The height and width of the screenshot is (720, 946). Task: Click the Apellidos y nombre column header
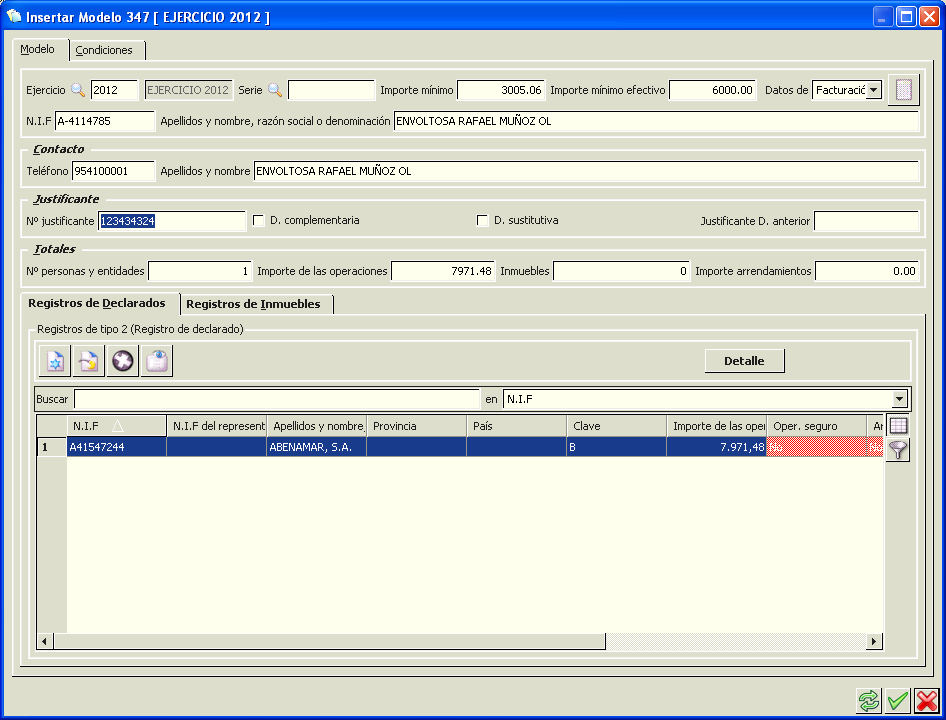(316, 425)
